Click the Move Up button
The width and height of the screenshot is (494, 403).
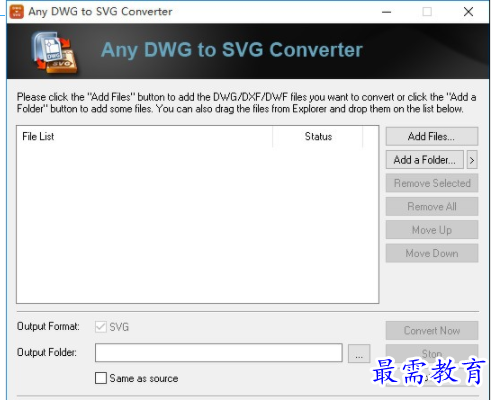click(x=432, y=230)
